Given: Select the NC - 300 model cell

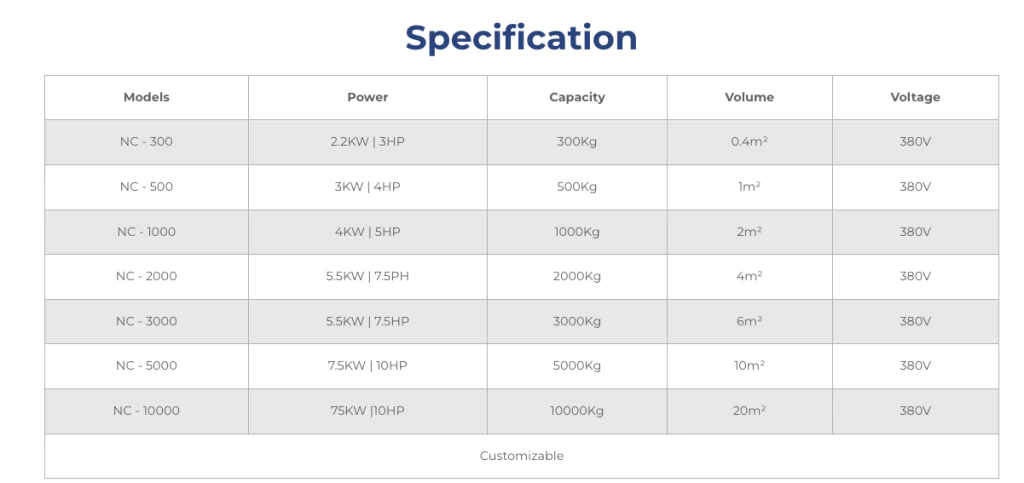Looking at the screenshot, I should tap(146, 142).
